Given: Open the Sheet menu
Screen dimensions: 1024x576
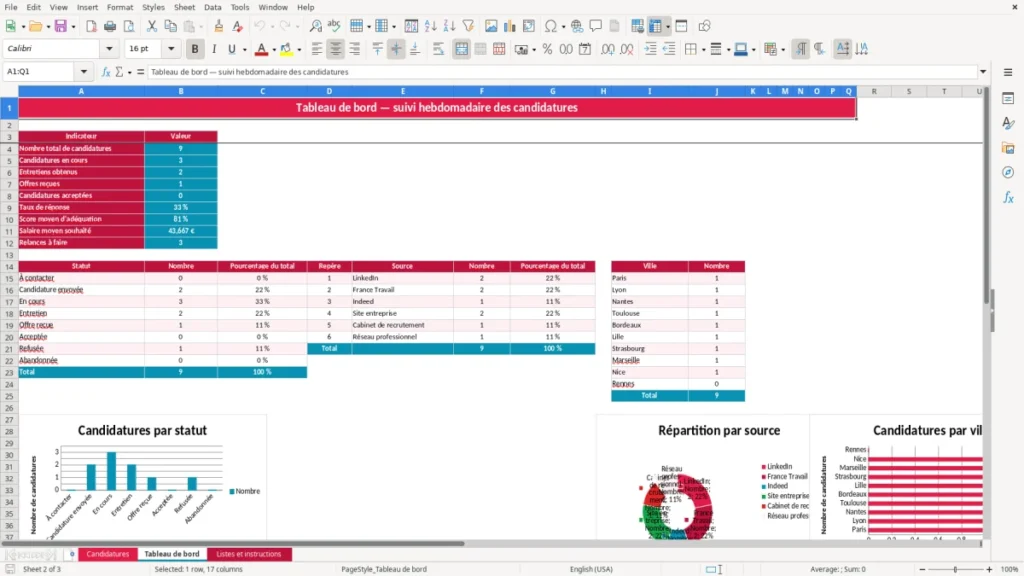Looking at the screenshot, I should pos(184,7).
